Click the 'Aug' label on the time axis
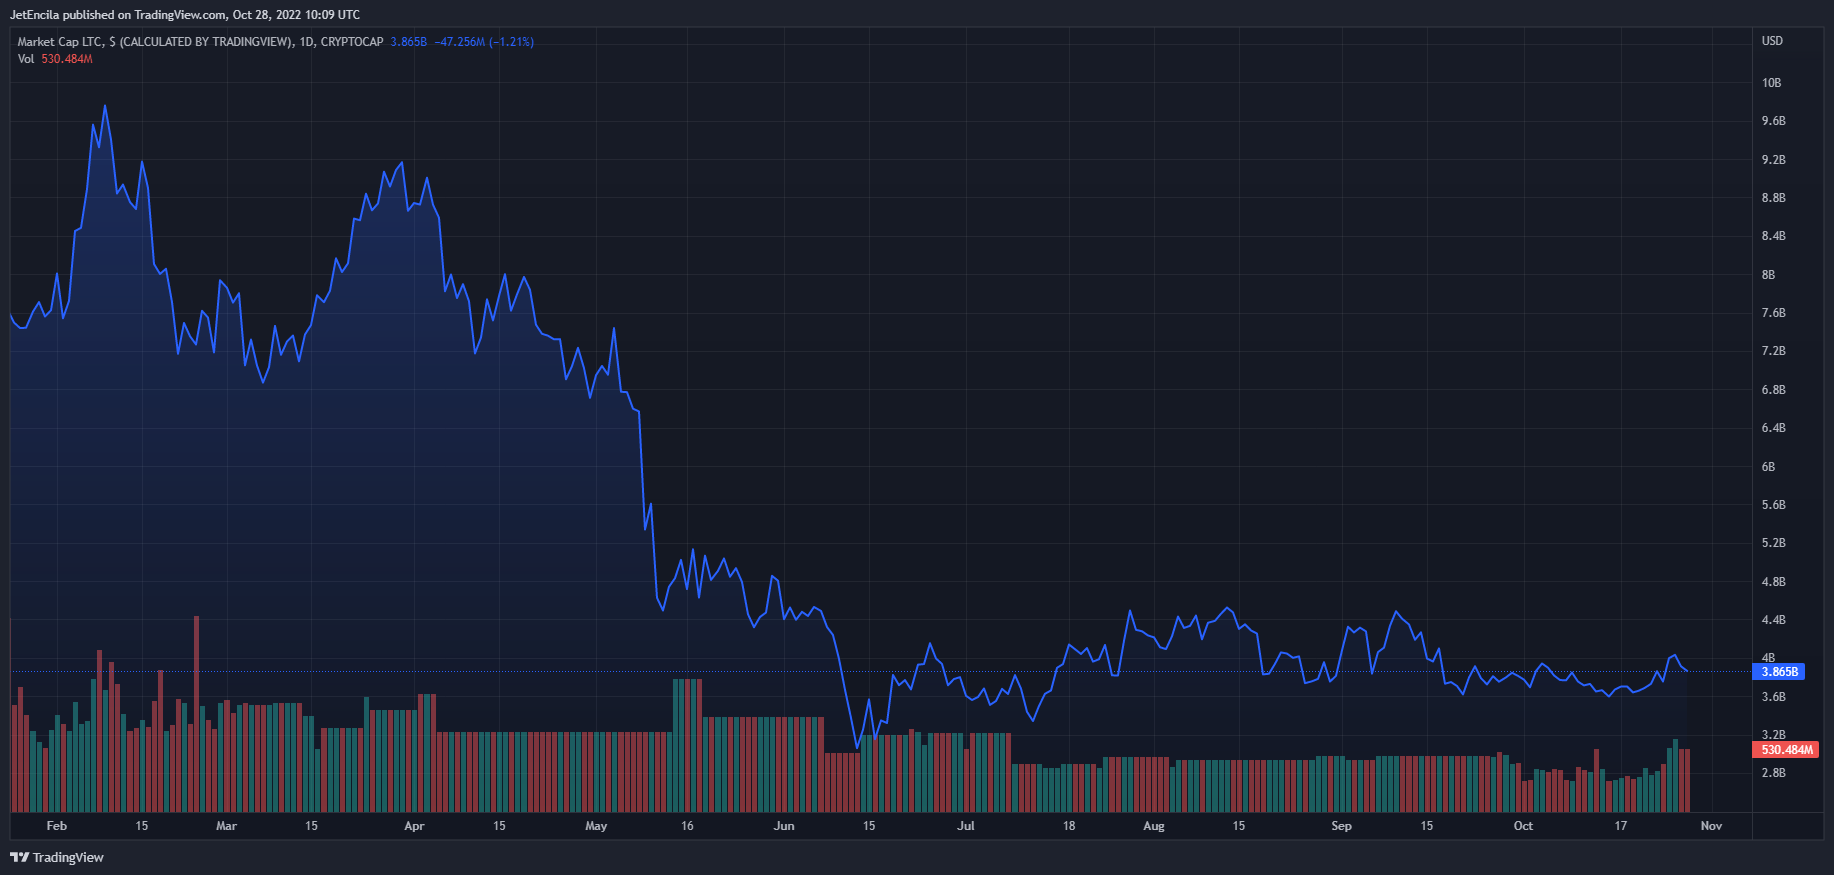 coord(1154,826)
